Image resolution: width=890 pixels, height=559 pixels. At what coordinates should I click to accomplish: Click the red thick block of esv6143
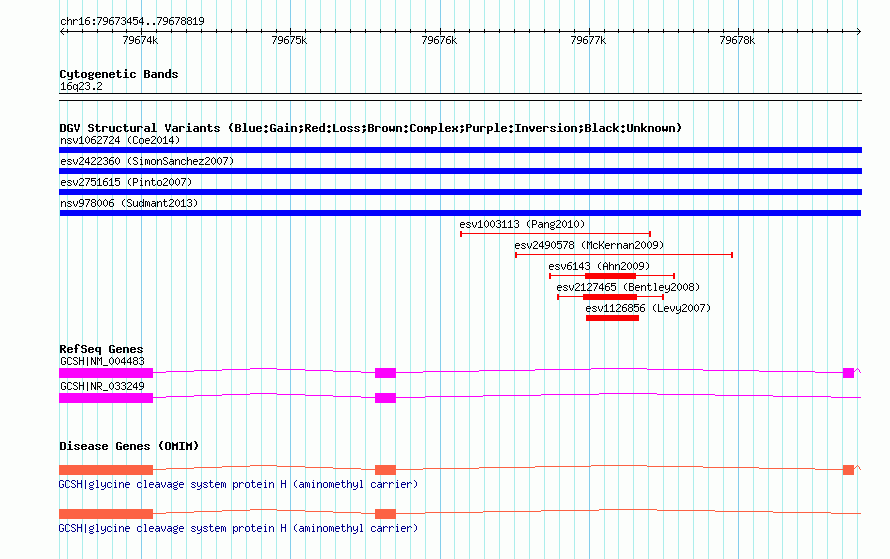click(610, 276)
